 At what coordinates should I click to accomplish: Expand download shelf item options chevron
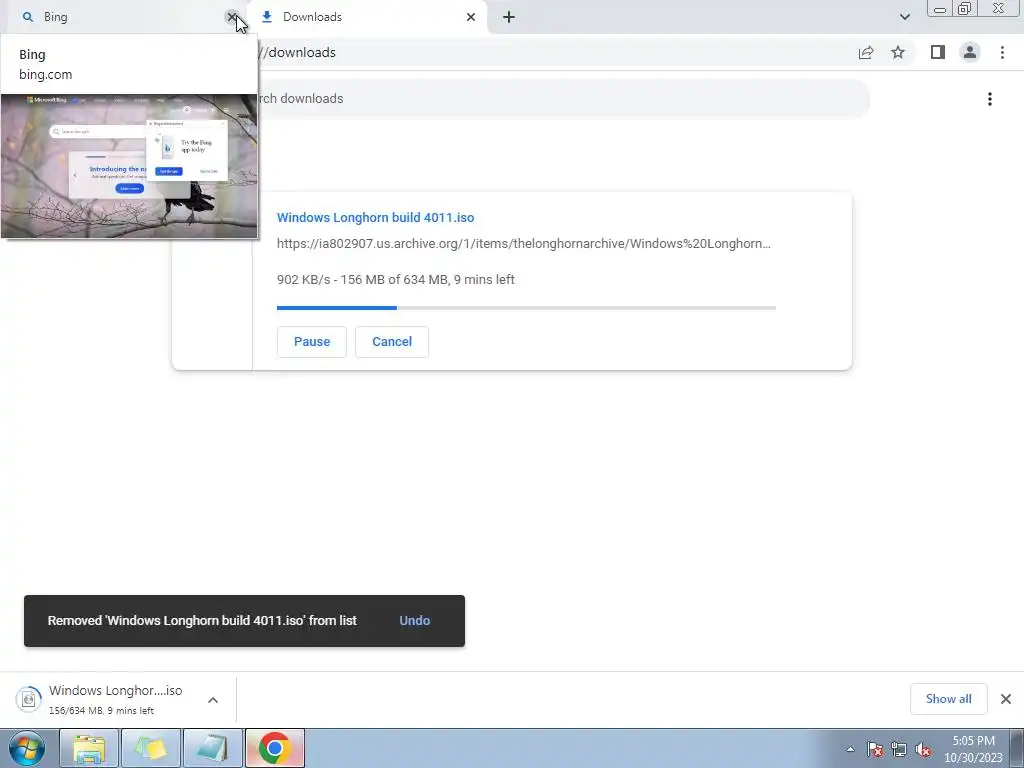pyautogui.click(x=213, y=700)
